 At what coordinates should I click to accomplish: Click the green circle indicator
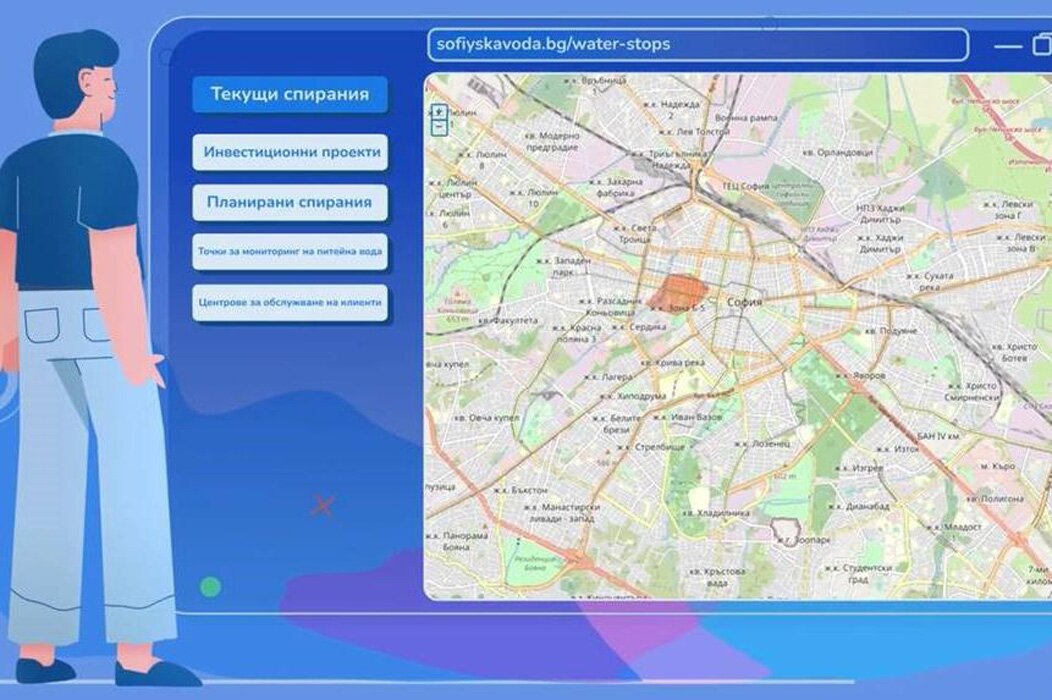click(x=210, y=587)
